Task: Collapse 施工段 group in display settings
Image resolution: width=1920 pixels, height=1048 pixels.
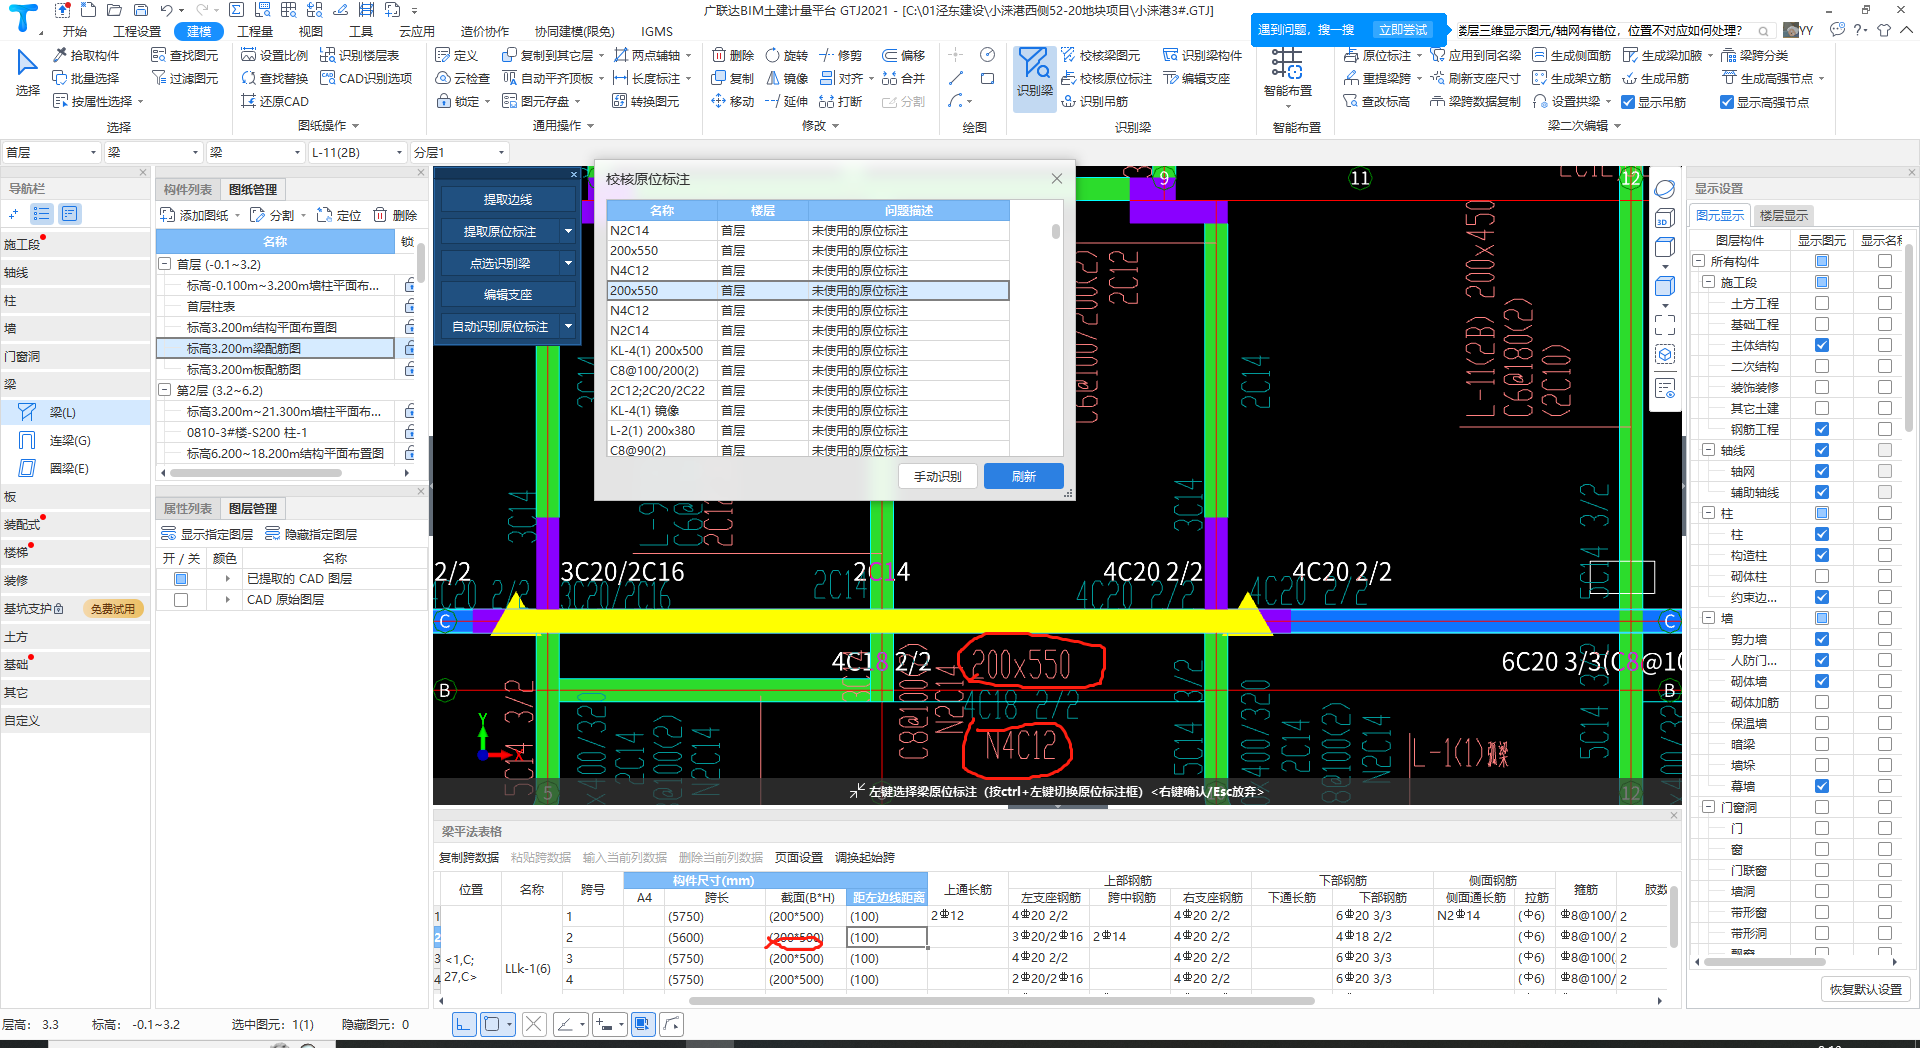Action: point(1709,282)
